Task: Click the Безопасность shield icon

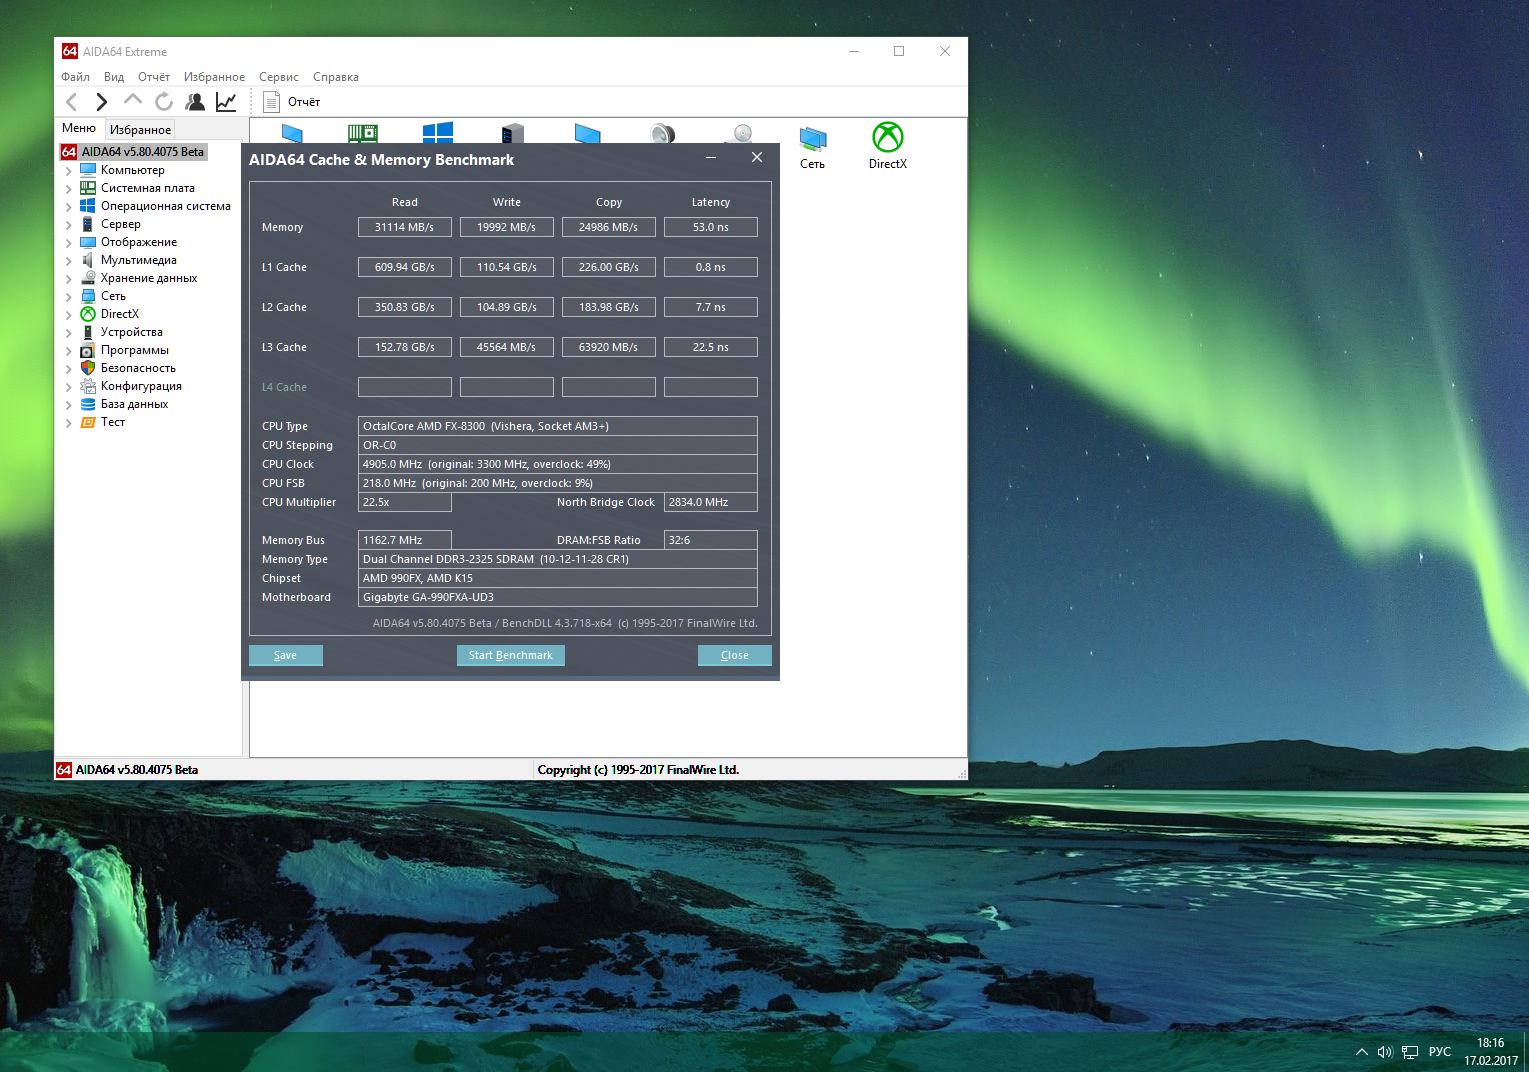Action: coord(88,368)
